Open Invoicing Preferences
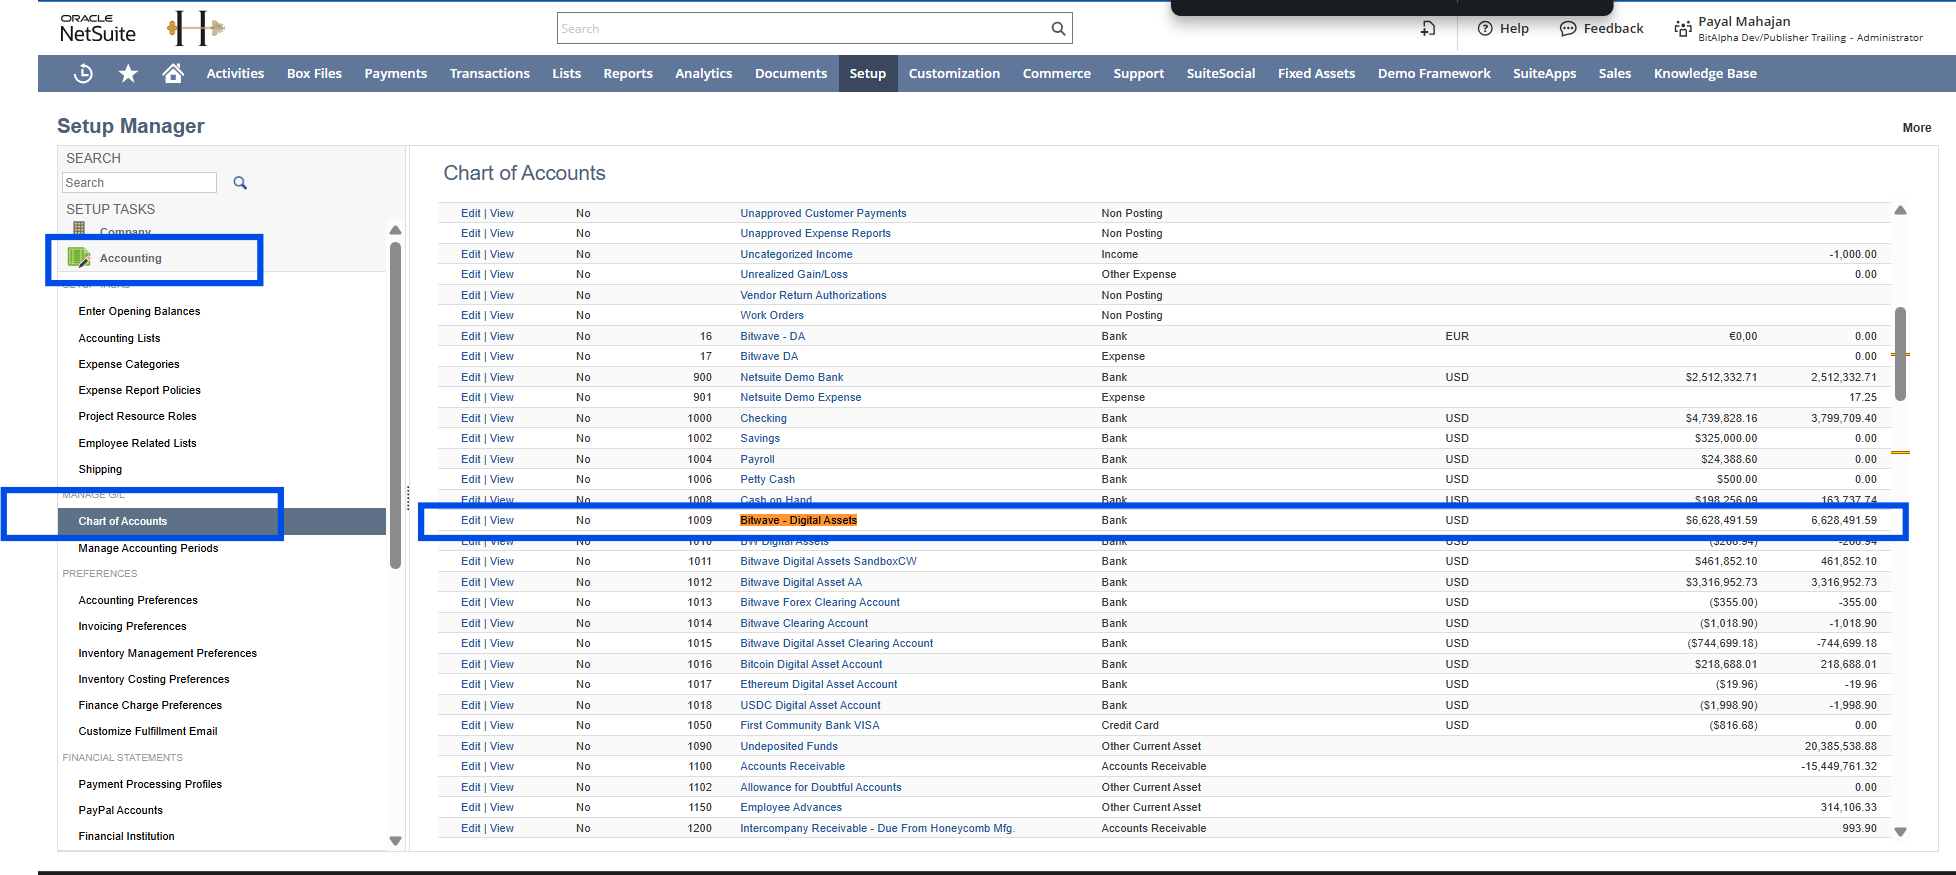Screen dimensions: 1956x875 132,626
